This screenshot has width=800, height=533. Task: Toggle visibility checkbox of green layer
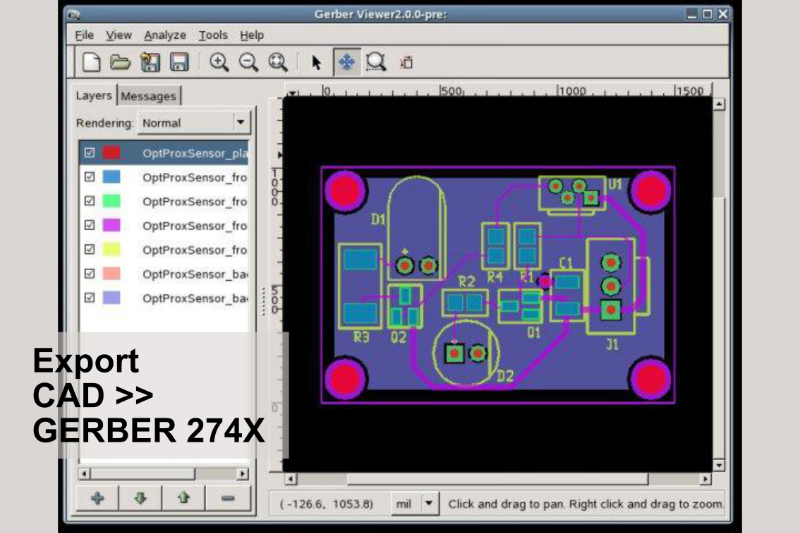pyautogui.click(x=90, y=201)
